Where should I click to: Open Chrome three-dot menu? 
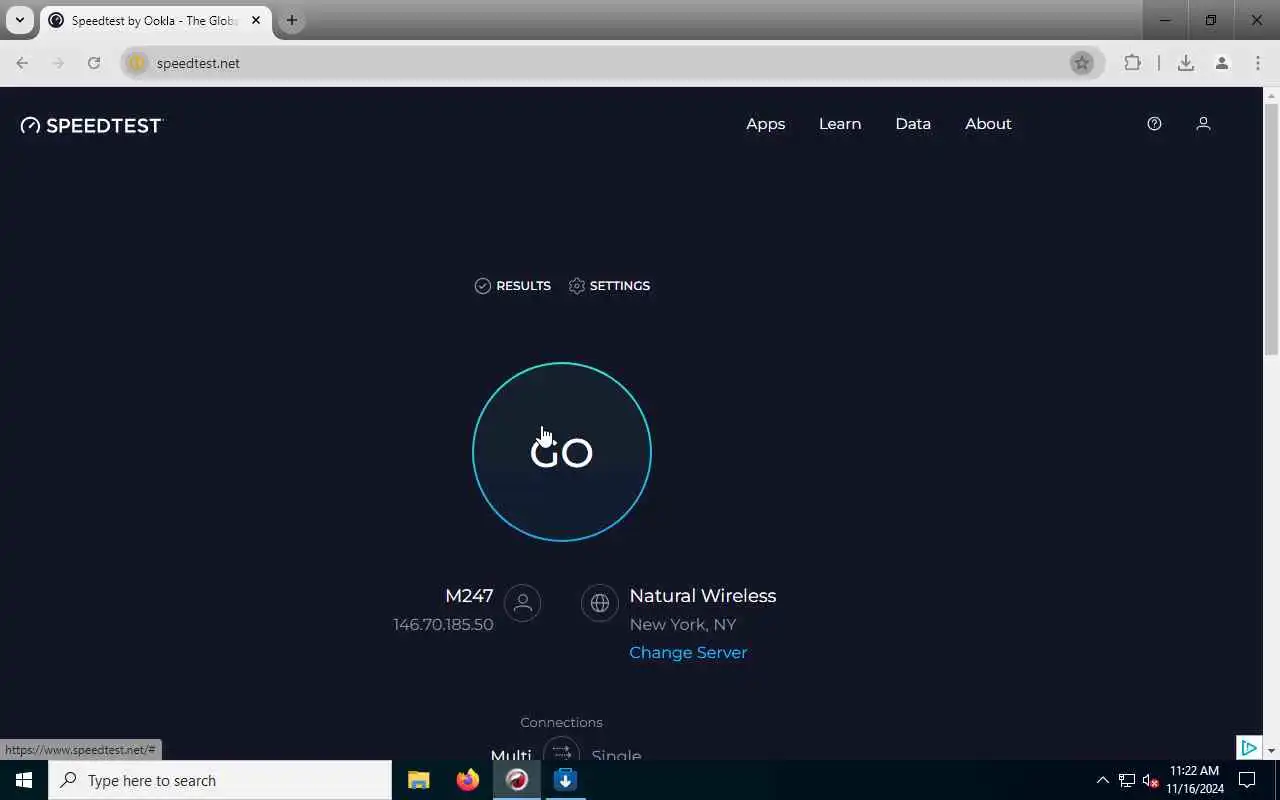(x=1258, y=63)
